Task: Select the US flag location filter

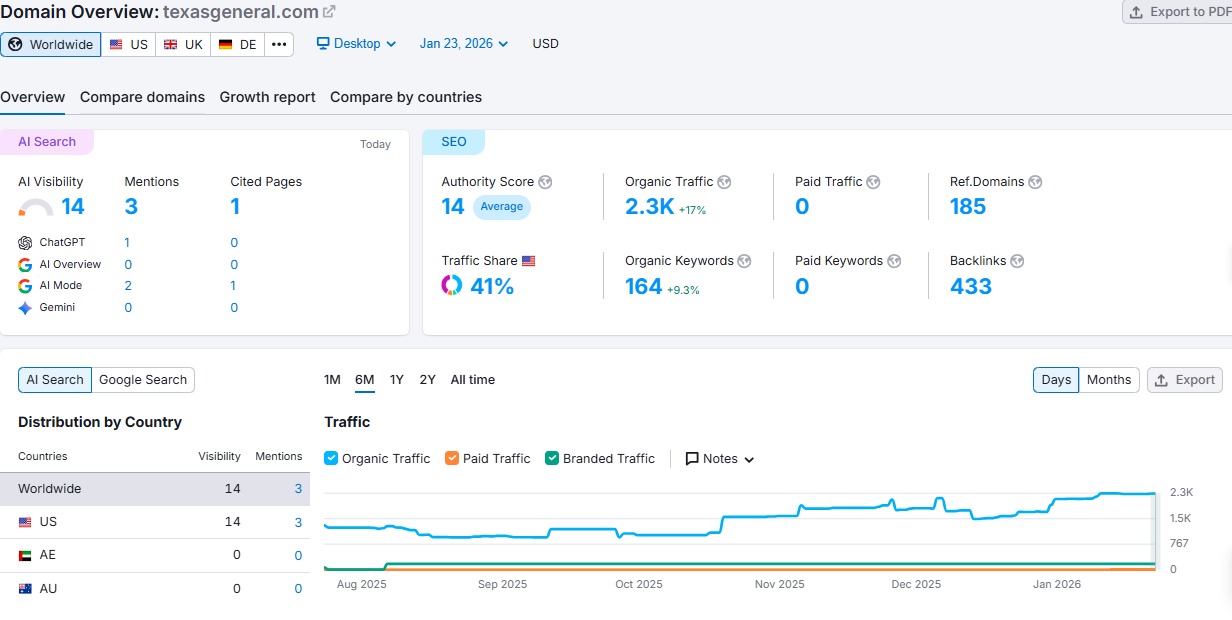Action: coord(128,44)
